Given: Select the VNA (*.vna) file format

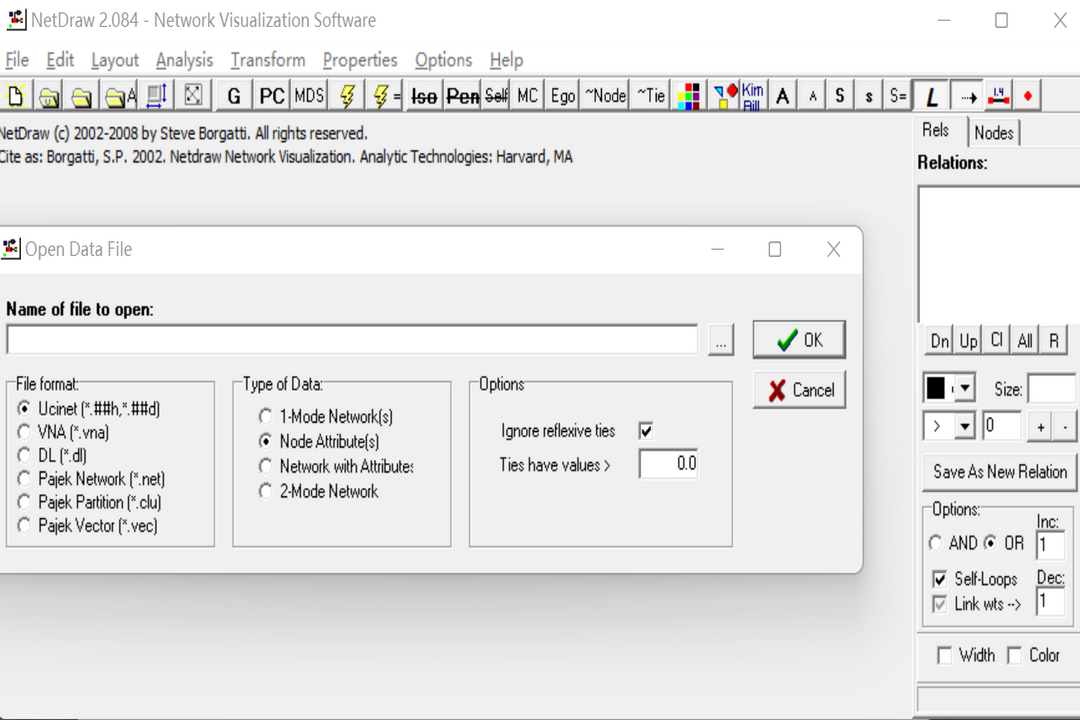Looking at the screenshot, I should point(25,432).
